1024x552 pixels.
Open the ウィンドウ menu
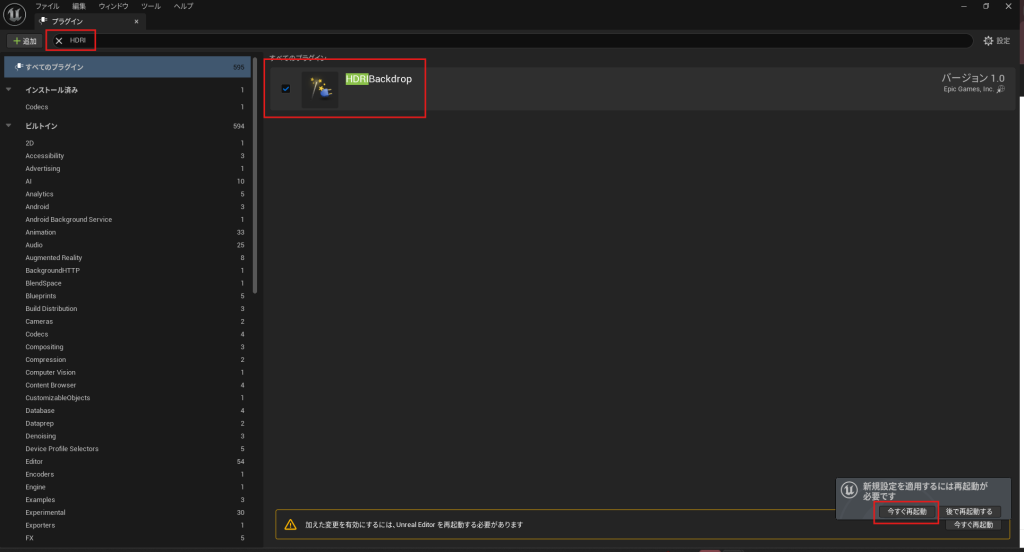coord(113,6)
